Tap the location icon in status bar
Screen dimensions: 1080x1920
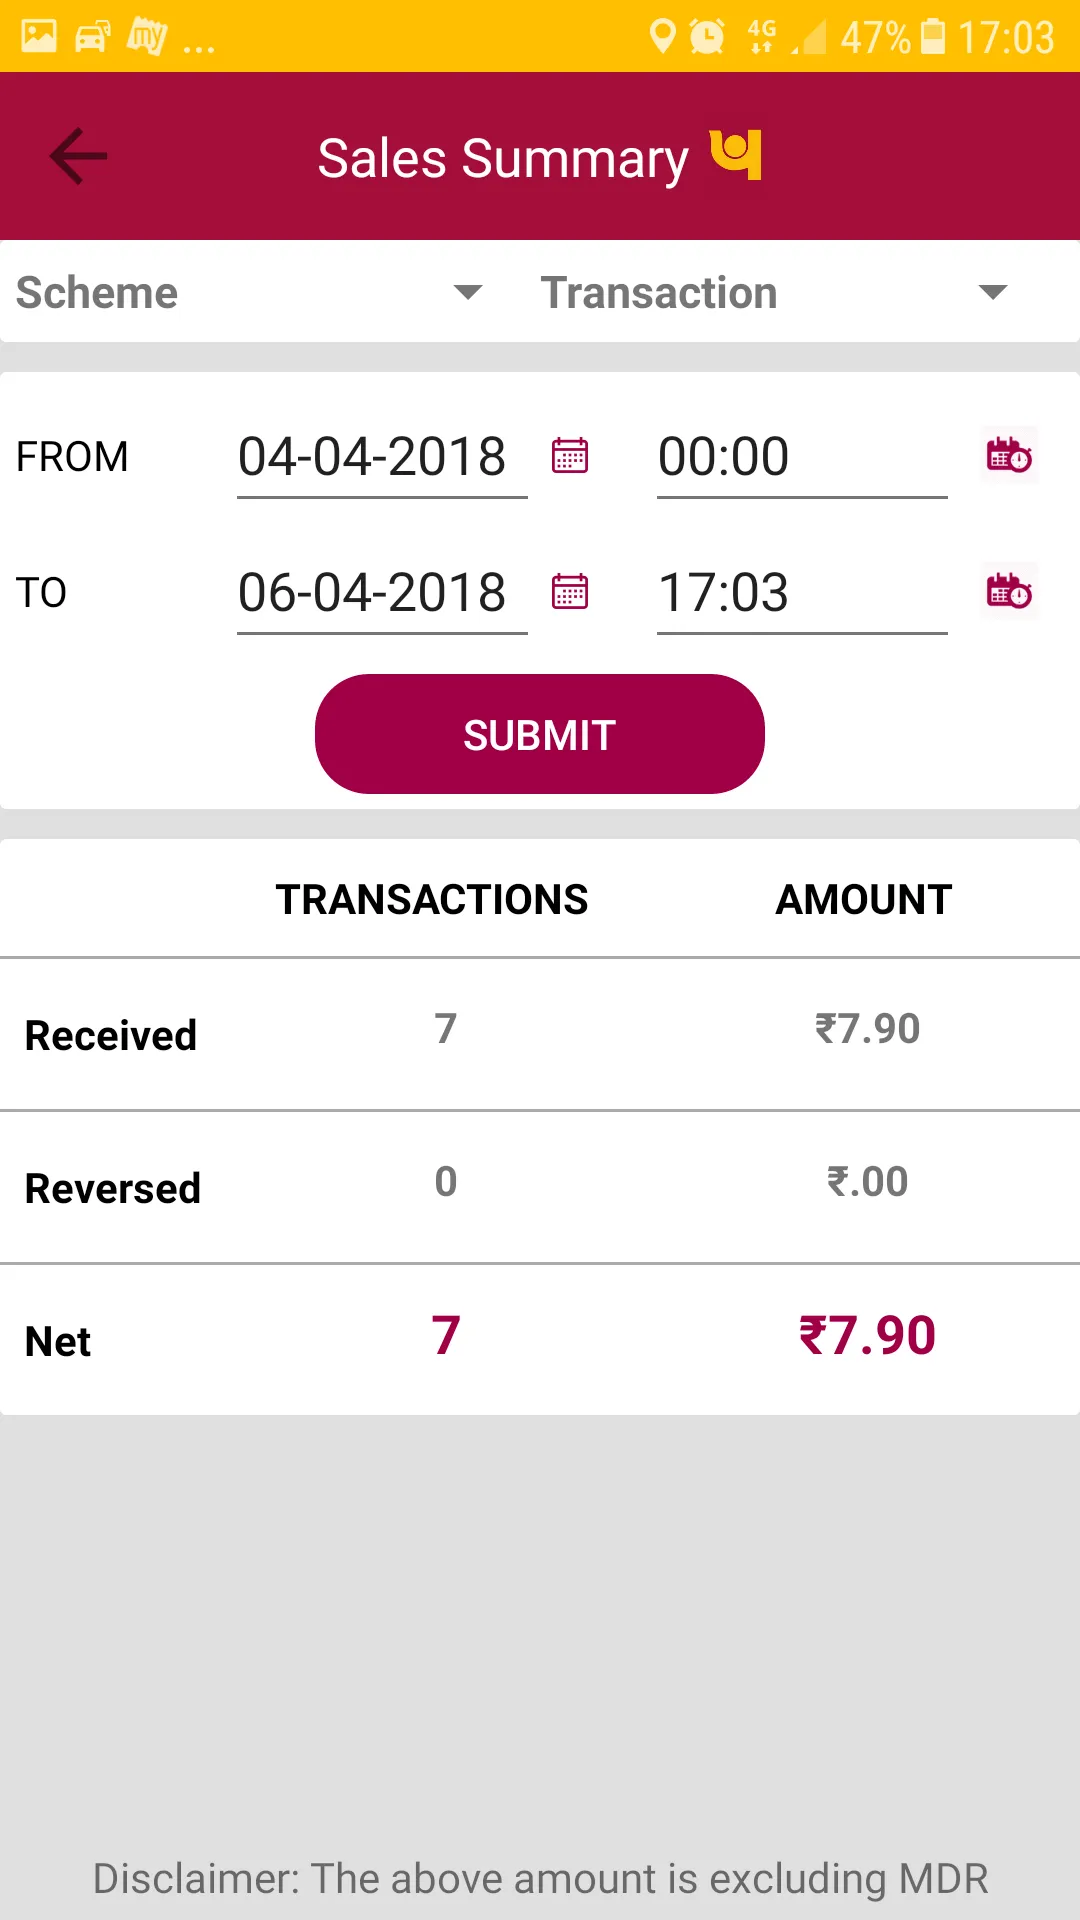[x=662, y=37]
